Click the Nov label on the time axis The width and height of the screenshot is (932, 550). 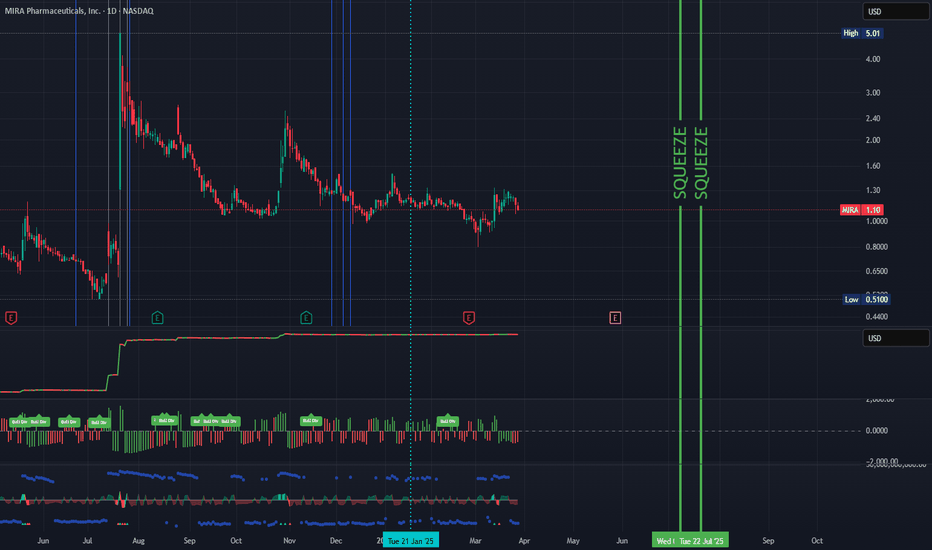(x=289, y=540)
